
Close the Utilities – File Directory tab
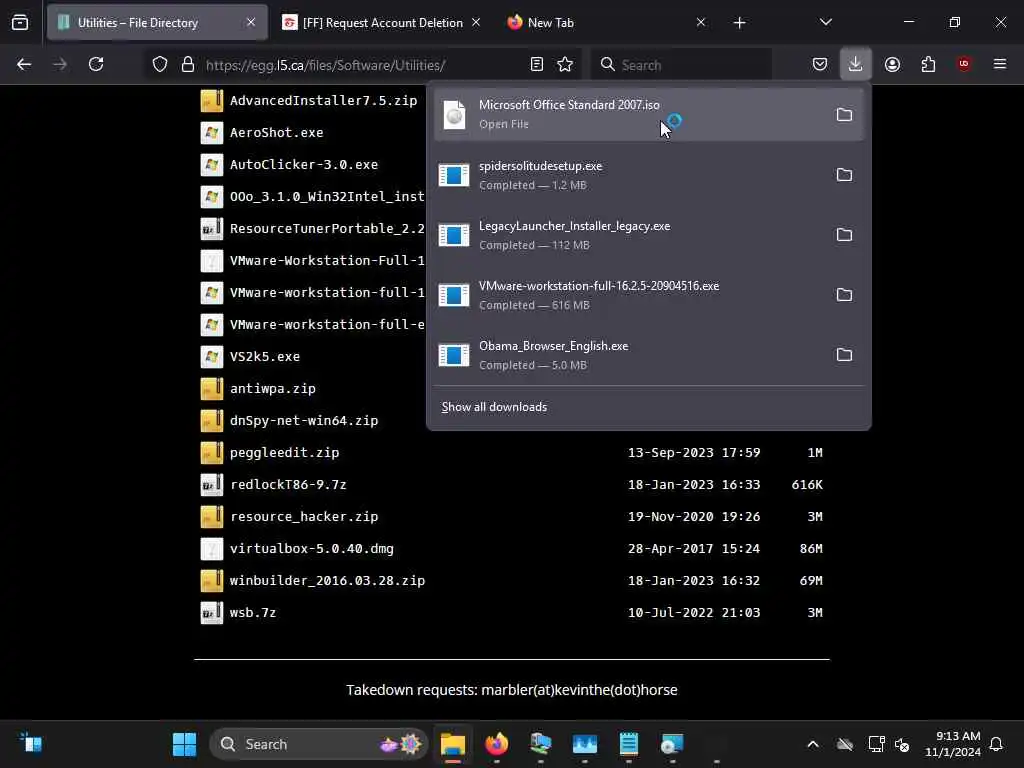[251, 22]
